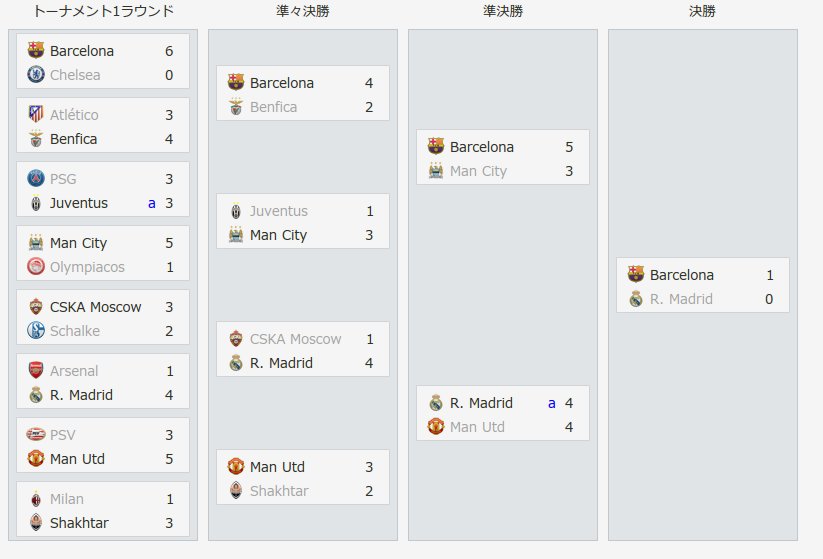Screen dimensions: 823x559
Task: Click Chelsea crest in first round
Action: [36, 75]
